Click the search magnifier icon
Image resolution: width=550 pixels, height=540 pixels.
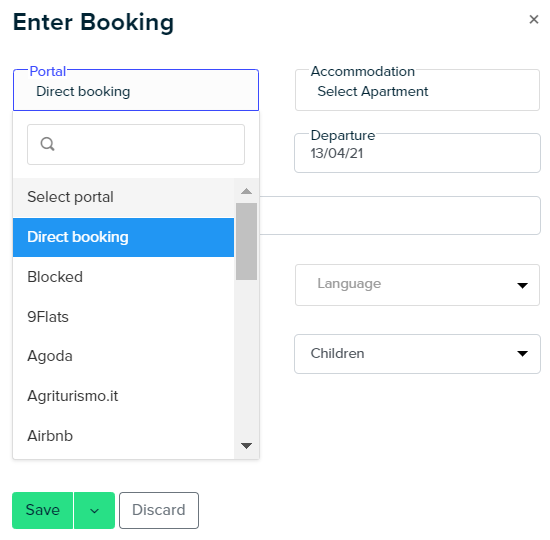point(47,144)
